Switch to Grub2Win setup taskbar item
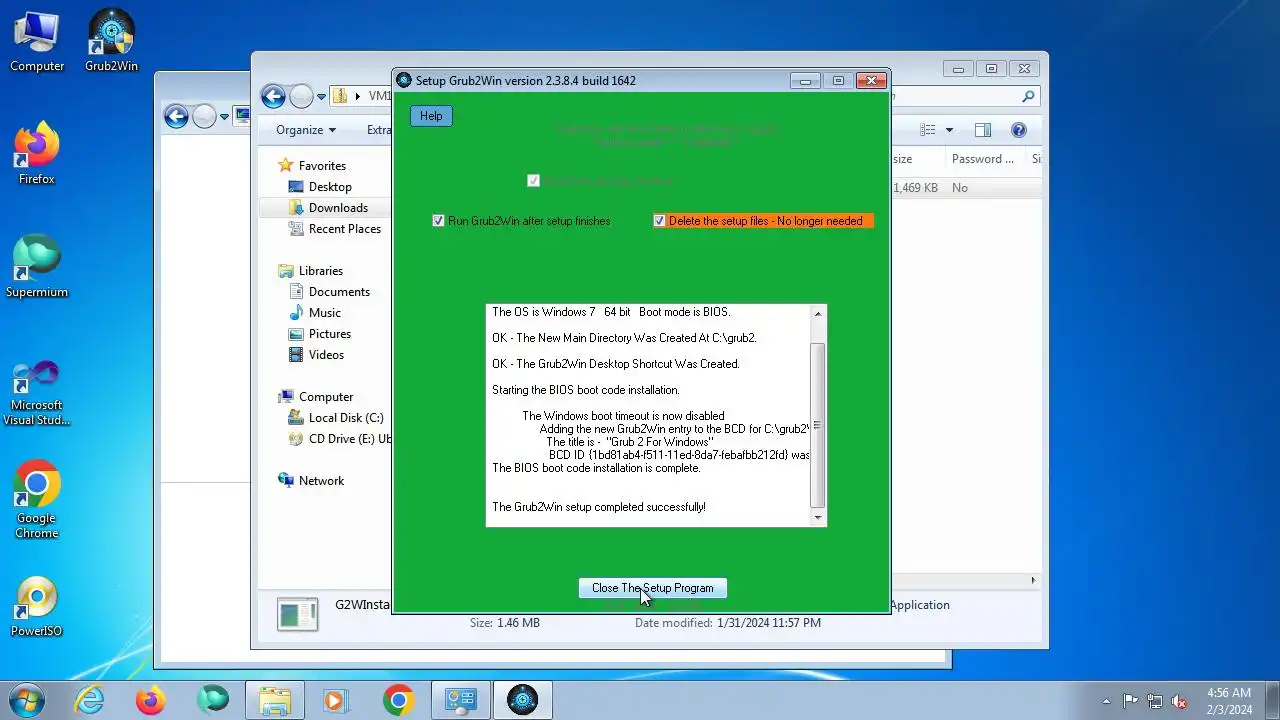1280x720 pixels. (x=522, y=700)
